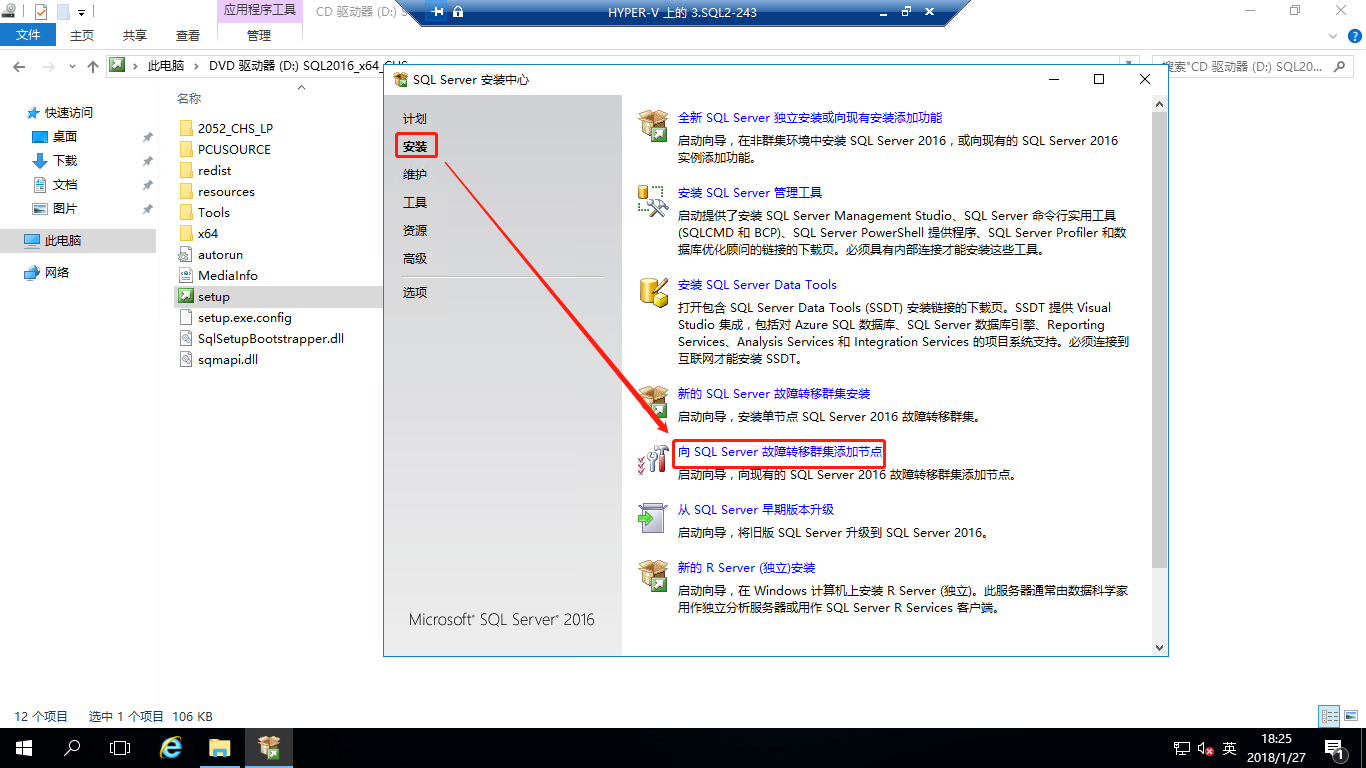Click the Explorer forward navigation arrow
The height and width of the screenshot is (768, 1366).
pos(47,66)
